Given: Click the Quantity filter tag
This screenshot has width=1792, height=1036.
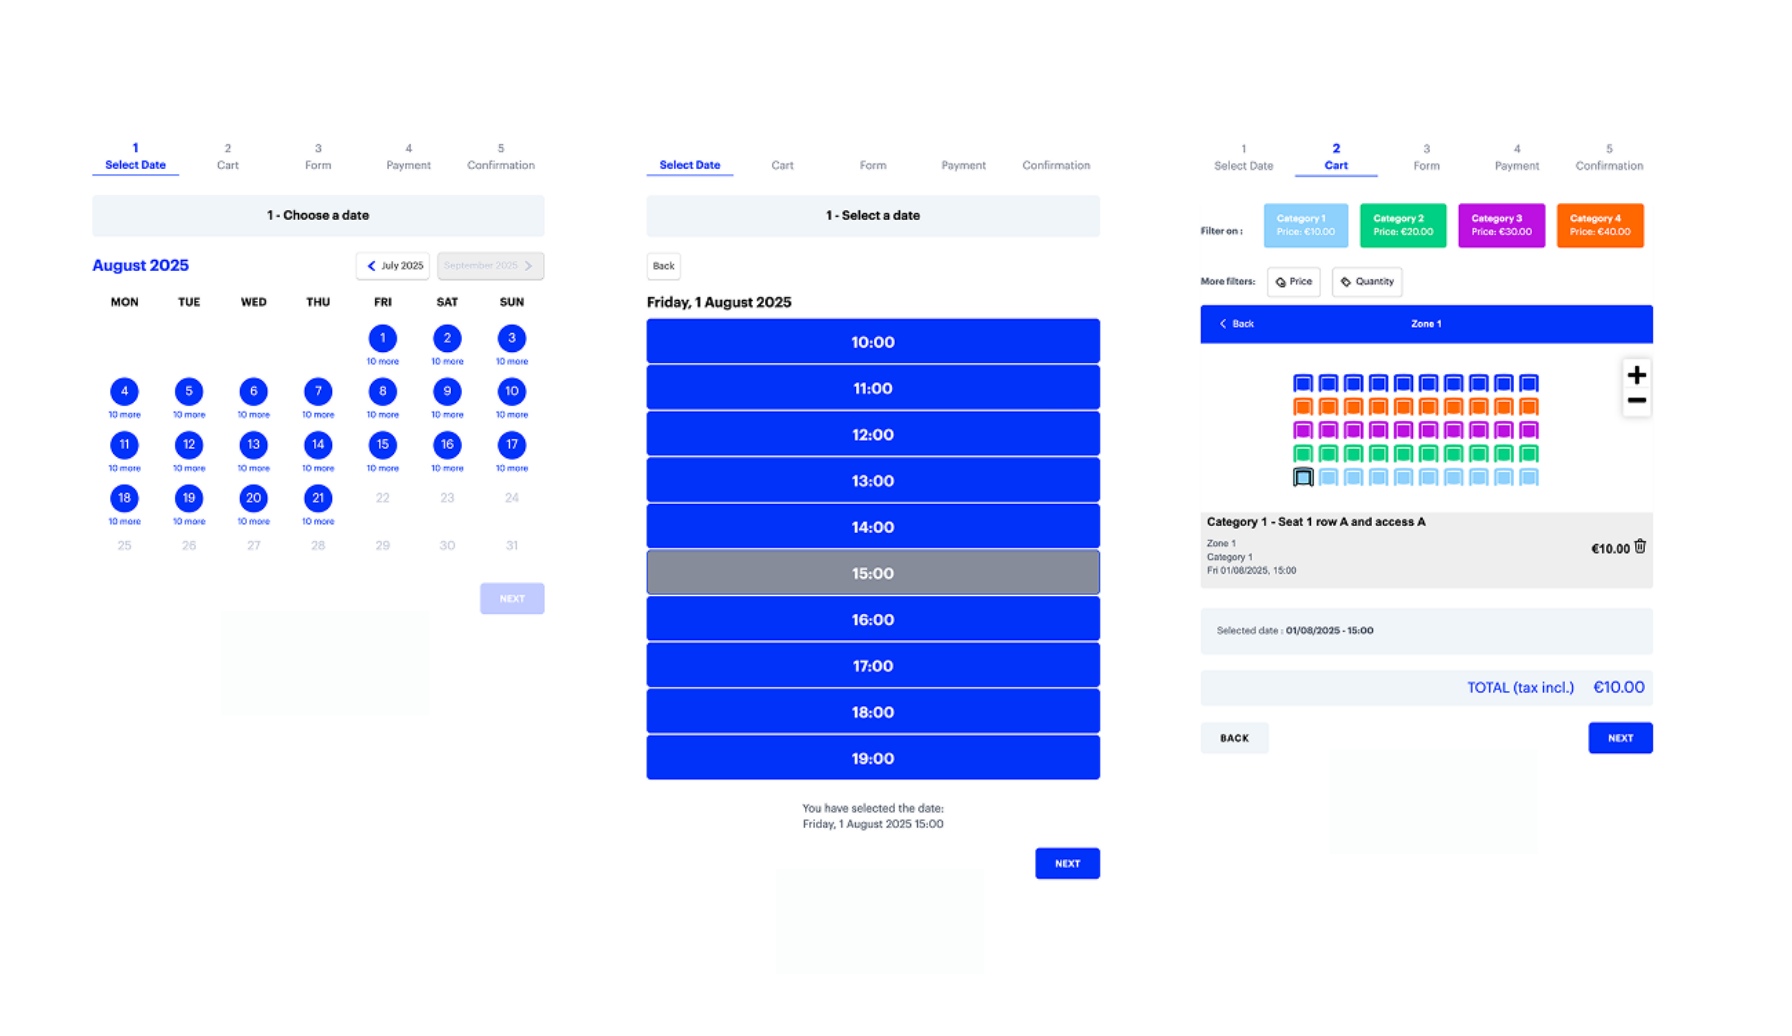Looking at the screenshot, I should coord(1366,282).
